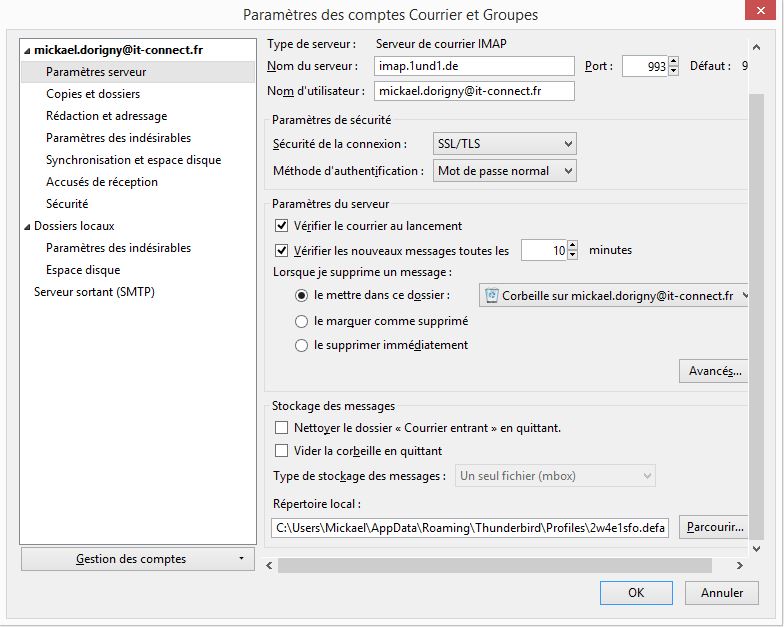Screen dimensions: 784x627
Task: Open Sécurité account settings
Action: (67, 204)
